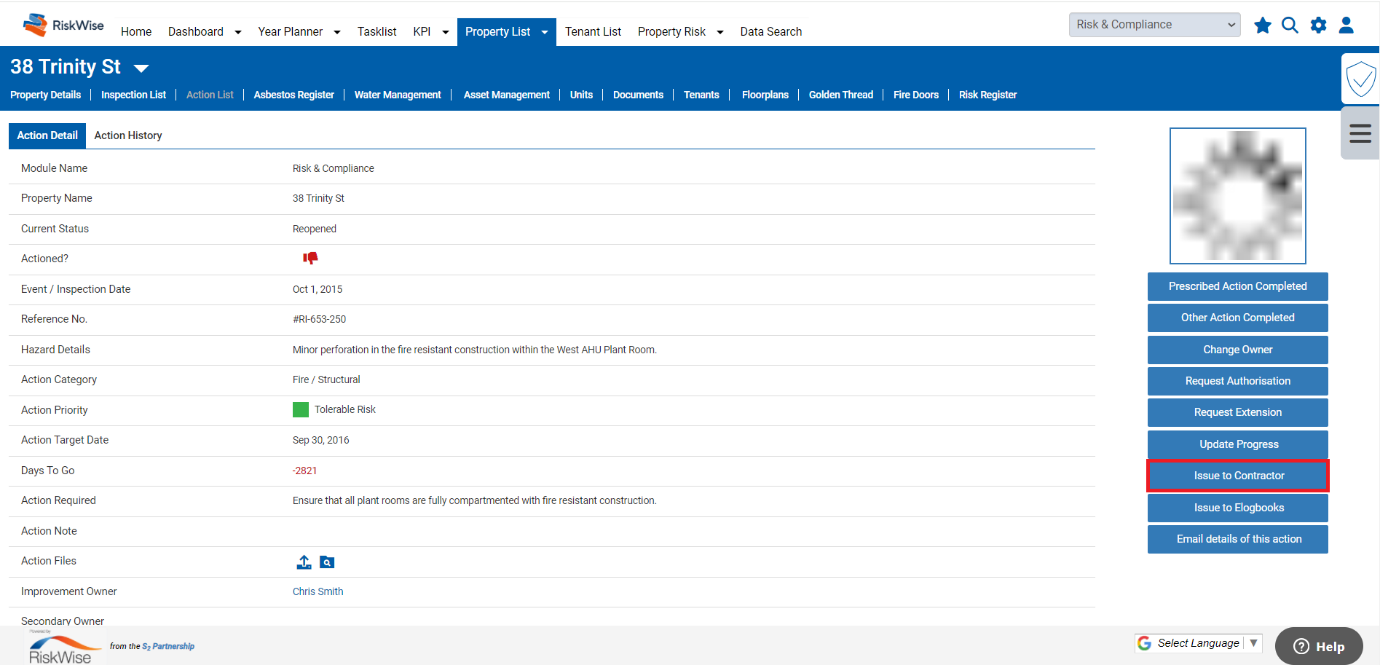Screen dimensions: 1380x665
Task: Open the 38 Trinity St property switcher arrow
Action: [141, 69]
